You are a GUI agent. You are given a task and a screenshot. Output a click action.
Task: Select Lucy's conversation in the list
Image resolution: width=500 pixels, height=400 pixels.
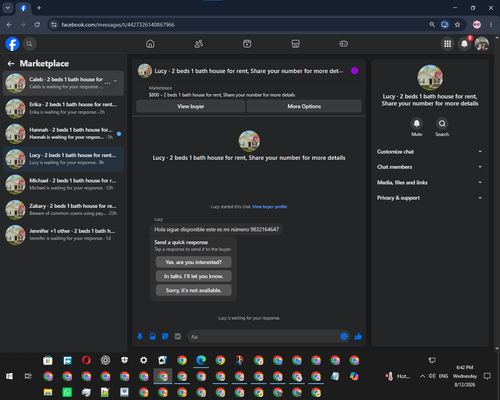point(63,159)
